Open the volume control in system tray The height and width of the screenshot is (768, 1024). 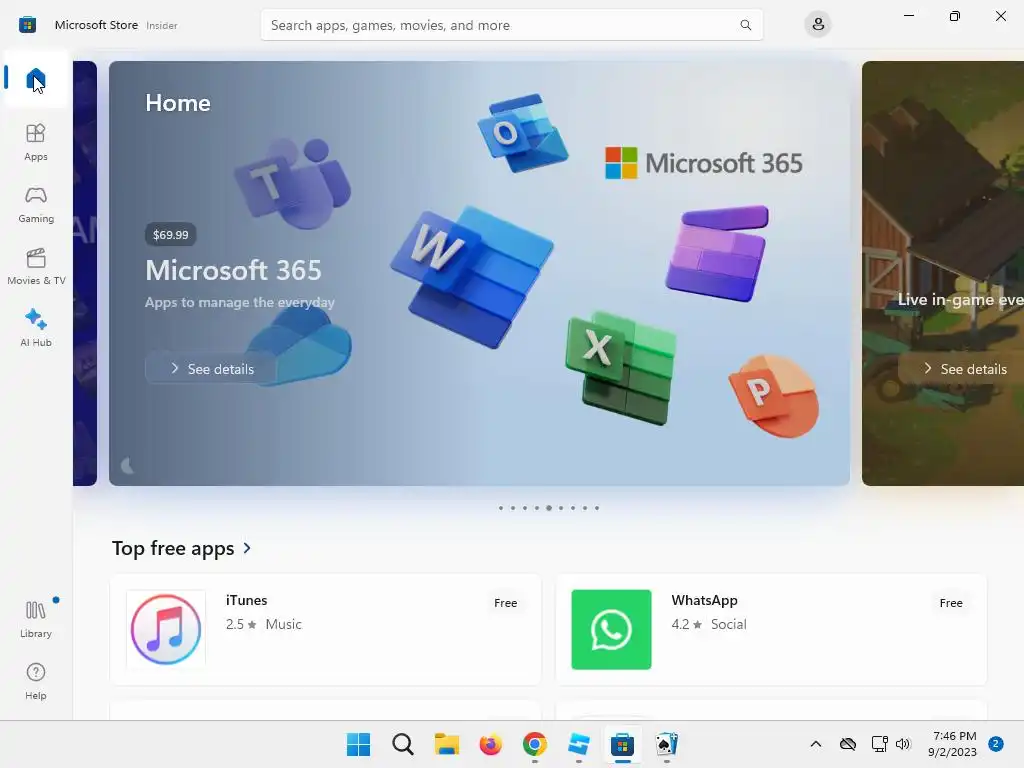903,744
